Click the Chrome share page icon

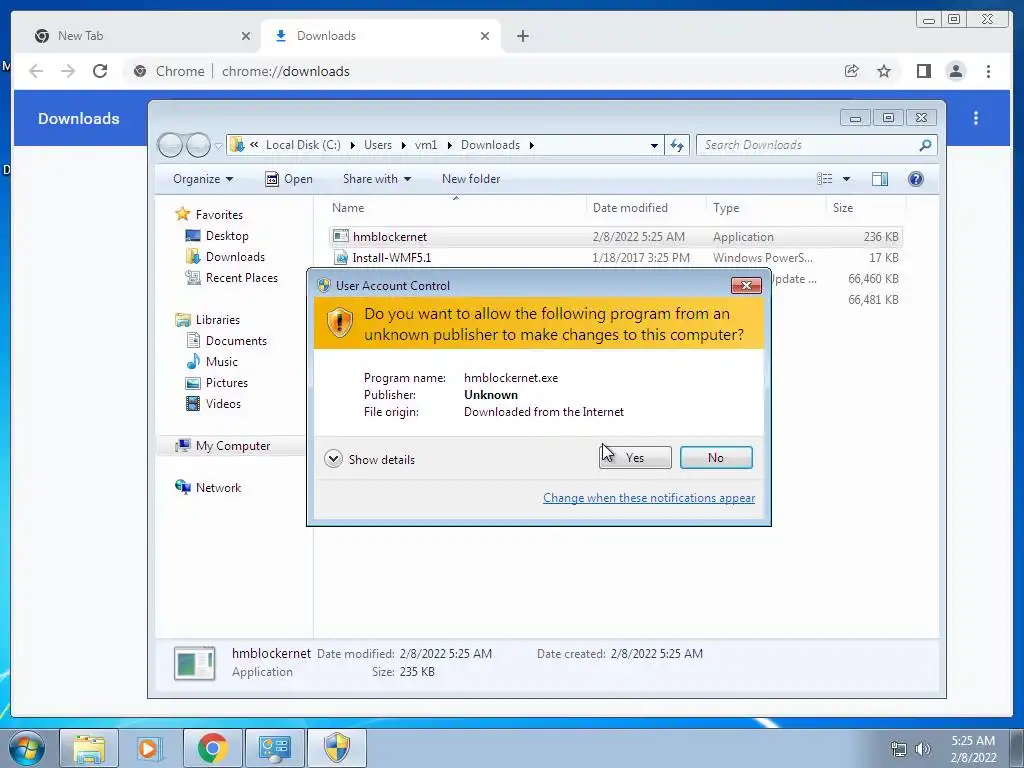tap(852, 71)
